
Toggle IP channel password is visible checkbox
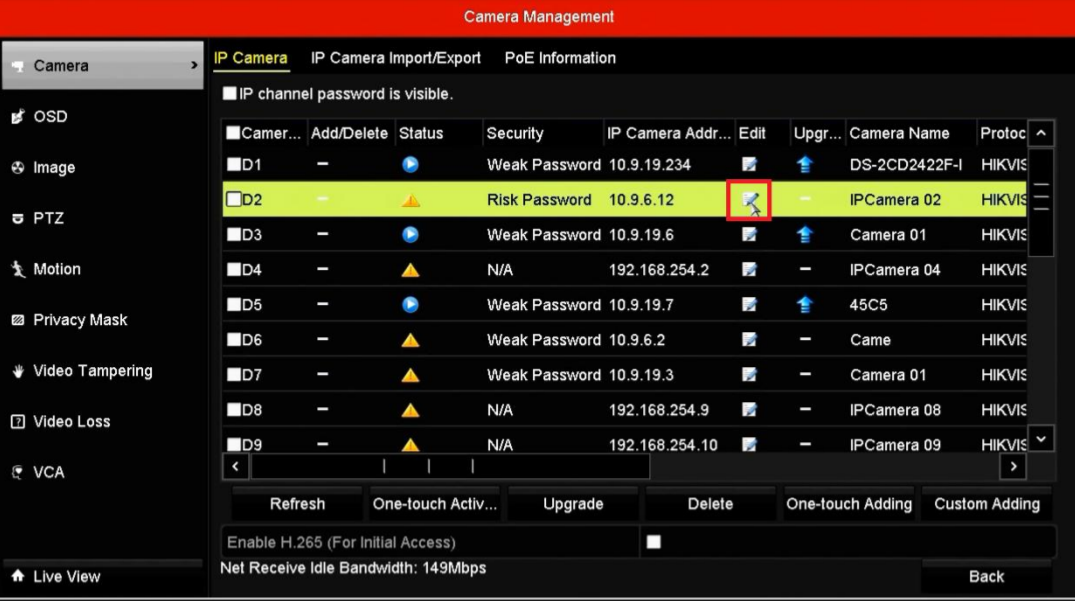point(230,93)
